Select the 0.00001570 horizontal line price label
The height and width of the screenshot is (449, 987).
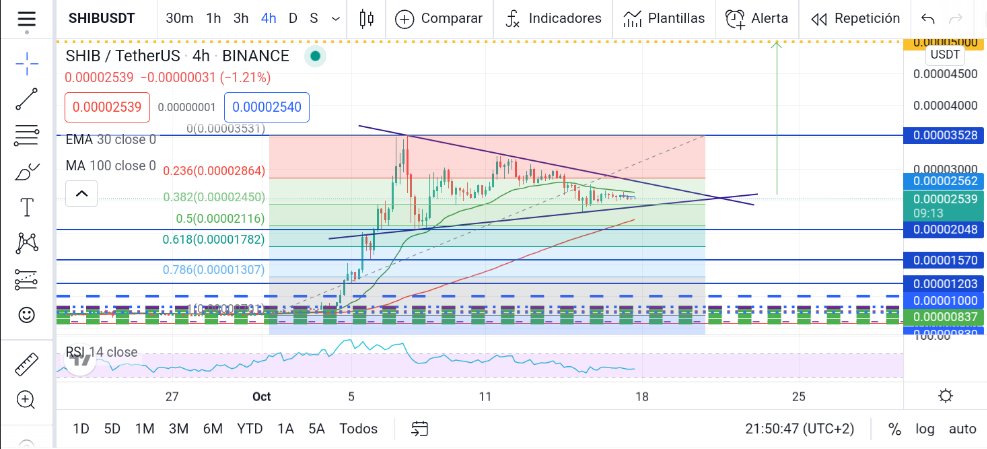pos(944,260)
